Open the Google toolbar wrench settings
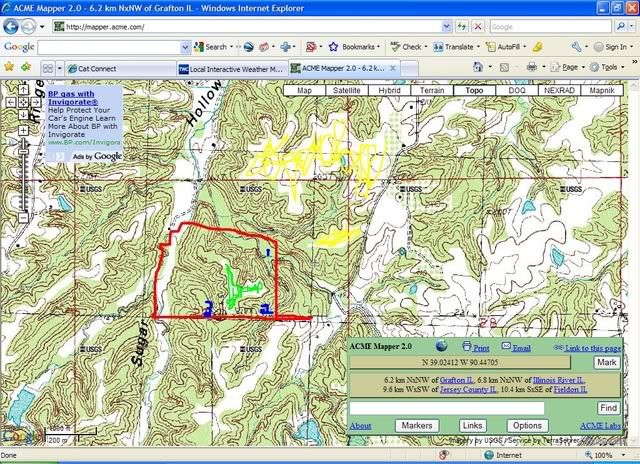The width and height of the screenshot is (640, 464). click(x=576, y=47)
